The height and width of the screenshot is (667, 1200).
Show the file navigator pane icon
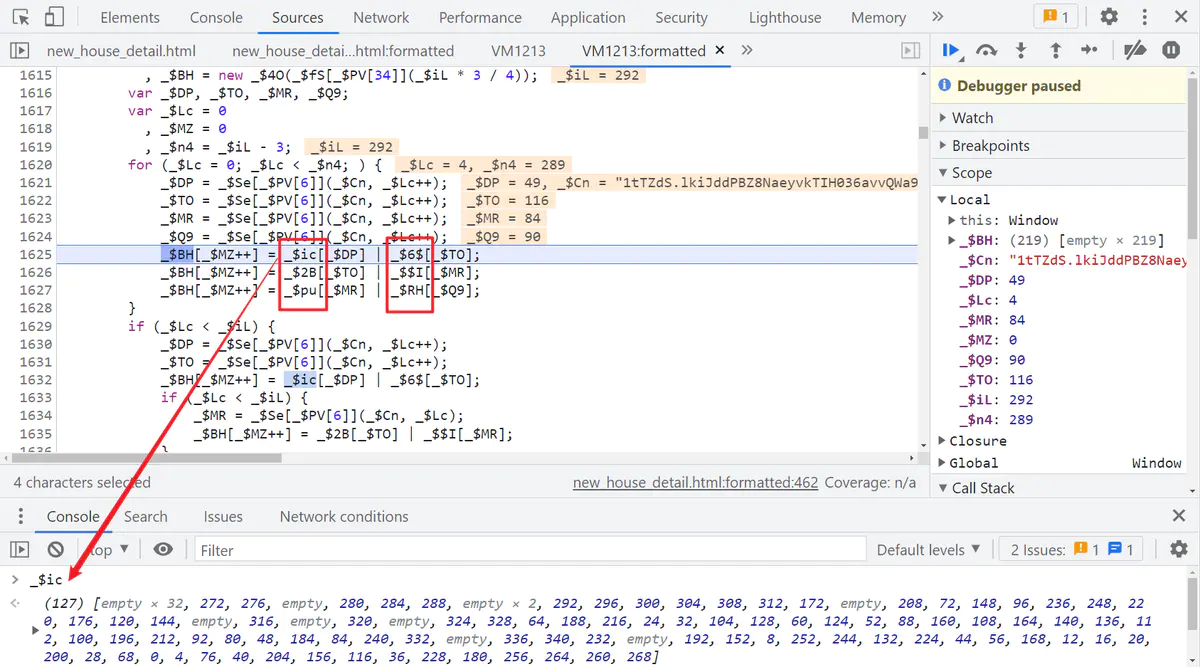click(19, 51)
